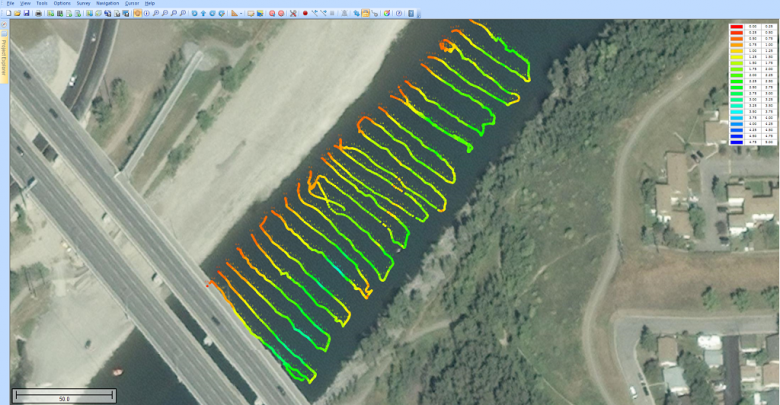The height and width of the screenshot is (405, 780).
Task: Click the measure ruler triangle tool
Action: coord(234,13)
